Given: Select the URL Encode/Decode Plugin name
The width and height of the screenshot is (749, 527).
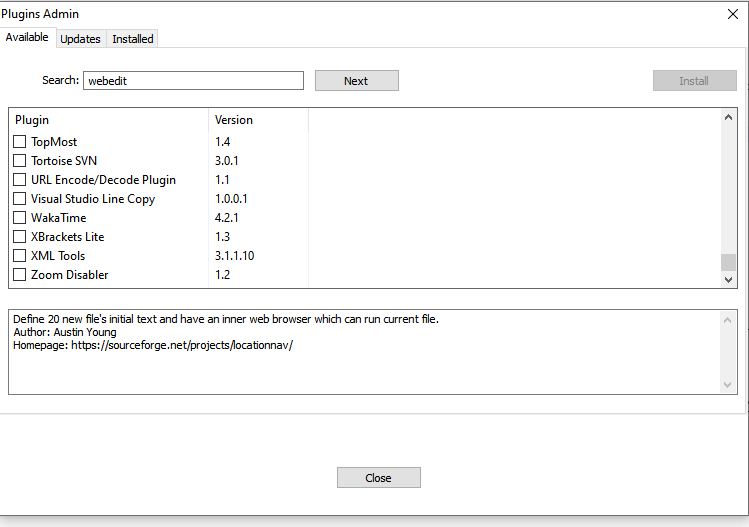Looking at the screenshot, I should 104,180.
